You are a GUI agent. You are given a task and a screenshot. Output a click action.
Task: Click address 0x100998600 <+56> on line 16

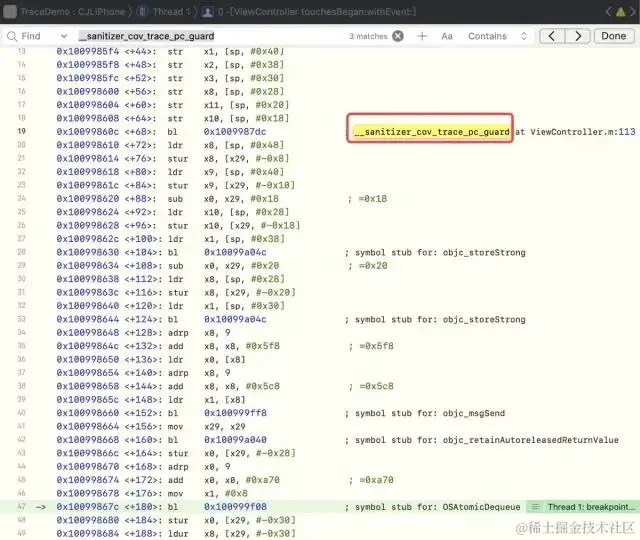pyautogui.click(x=106, y=92)
